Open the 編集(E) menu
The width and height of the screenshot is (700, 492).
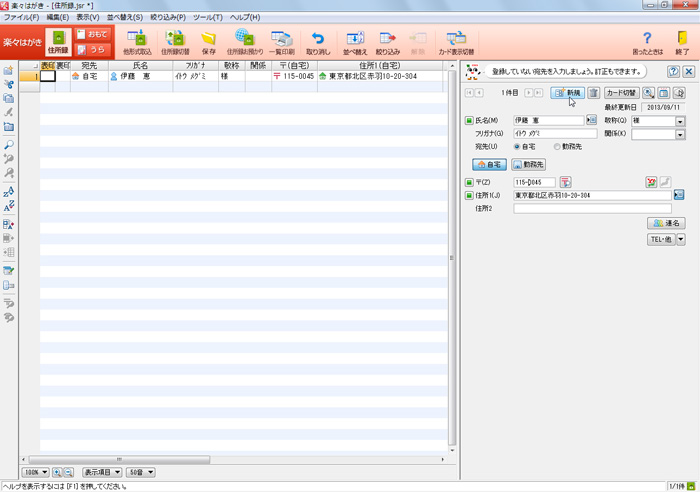[x=58, y=18]
